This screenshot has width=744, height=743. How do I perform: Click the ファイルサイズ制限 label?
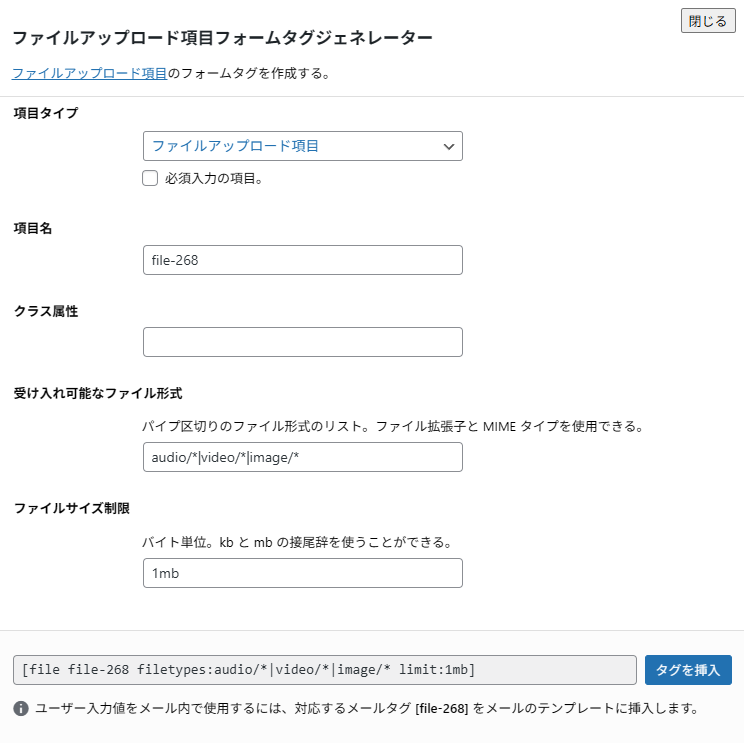(x=72, y=508)
